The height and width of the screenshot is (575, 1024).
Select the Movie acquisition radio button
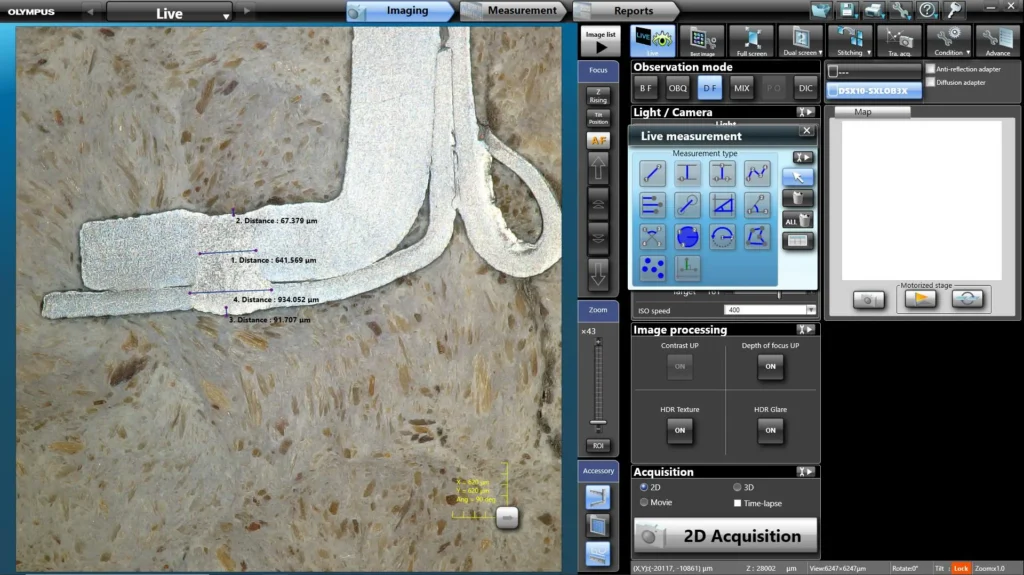[644, 502]
